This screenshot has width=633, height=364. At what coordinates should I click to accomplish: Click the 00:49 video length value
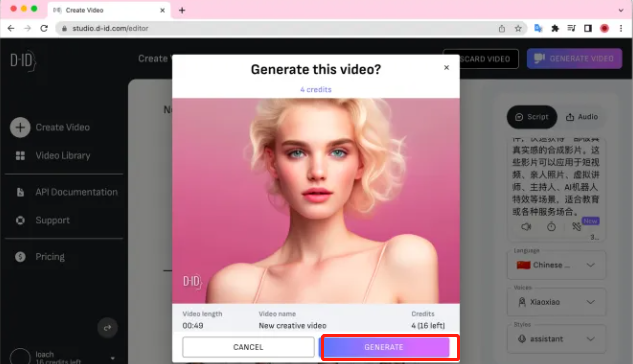coord(193,326)
